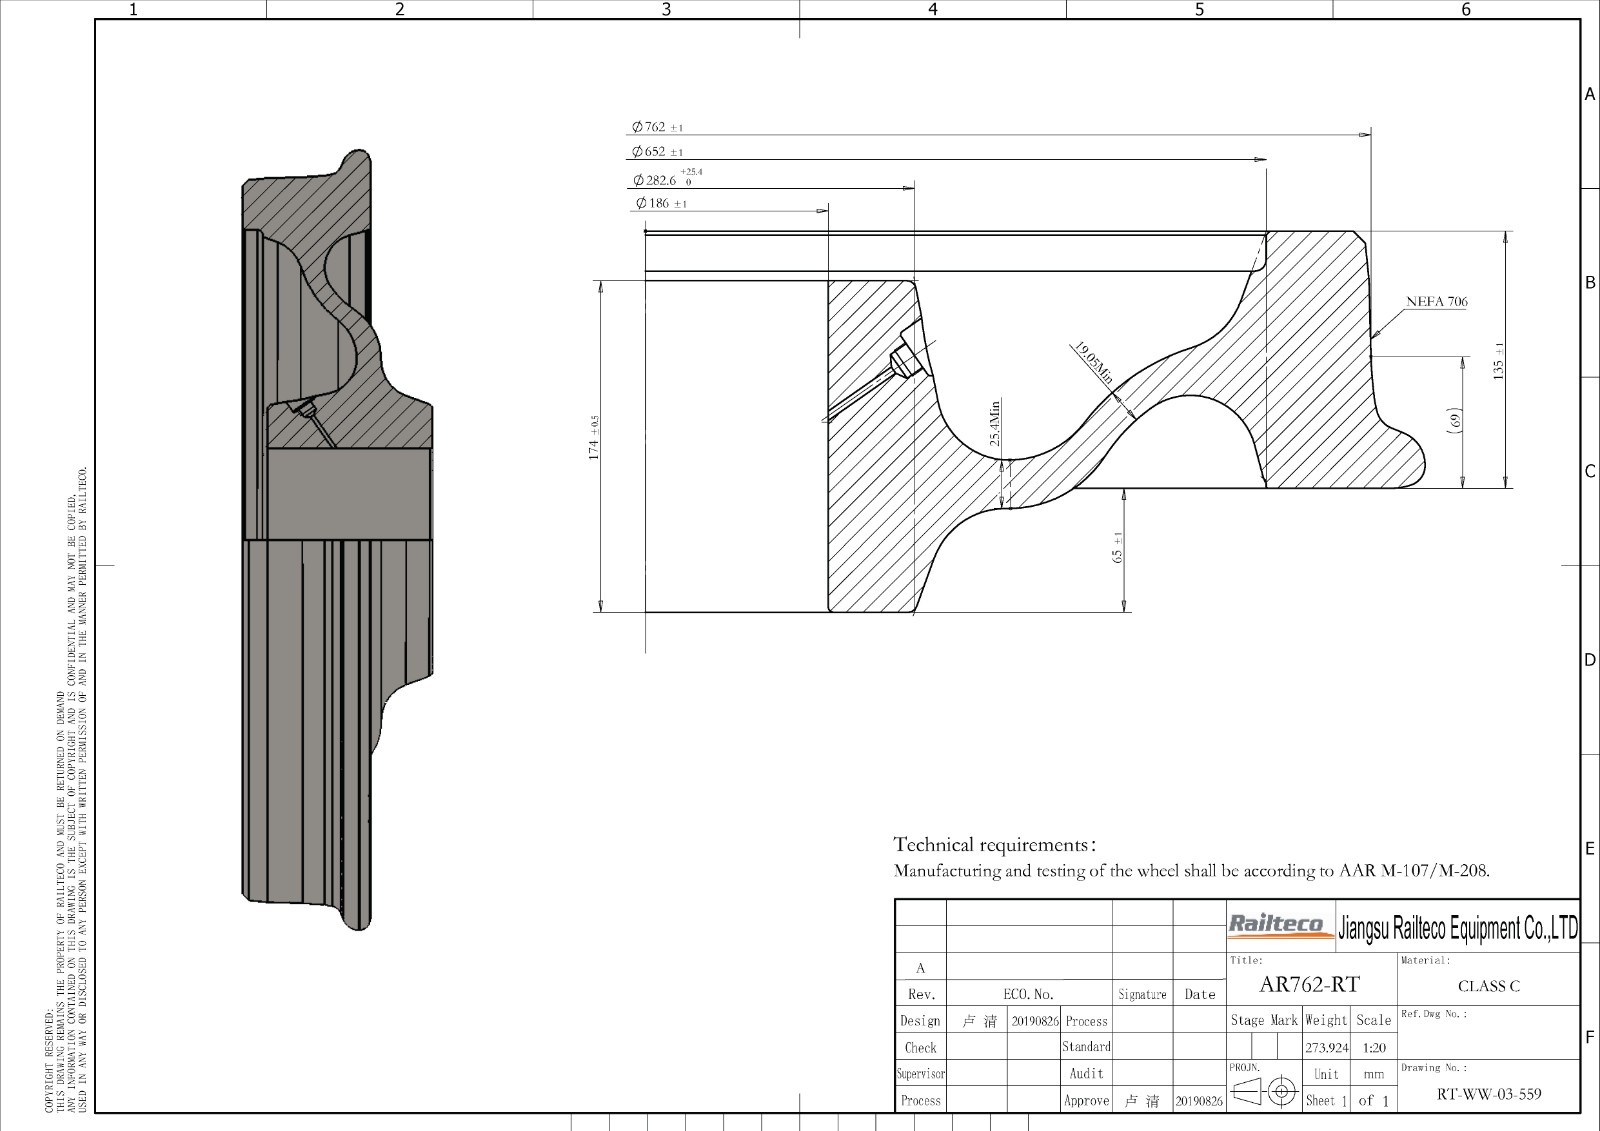Viewport: 1600px width, 1131px height.
Task: Click the 'Supervisor' row label
Action: pyautogui.click(x=921, y=1074)
